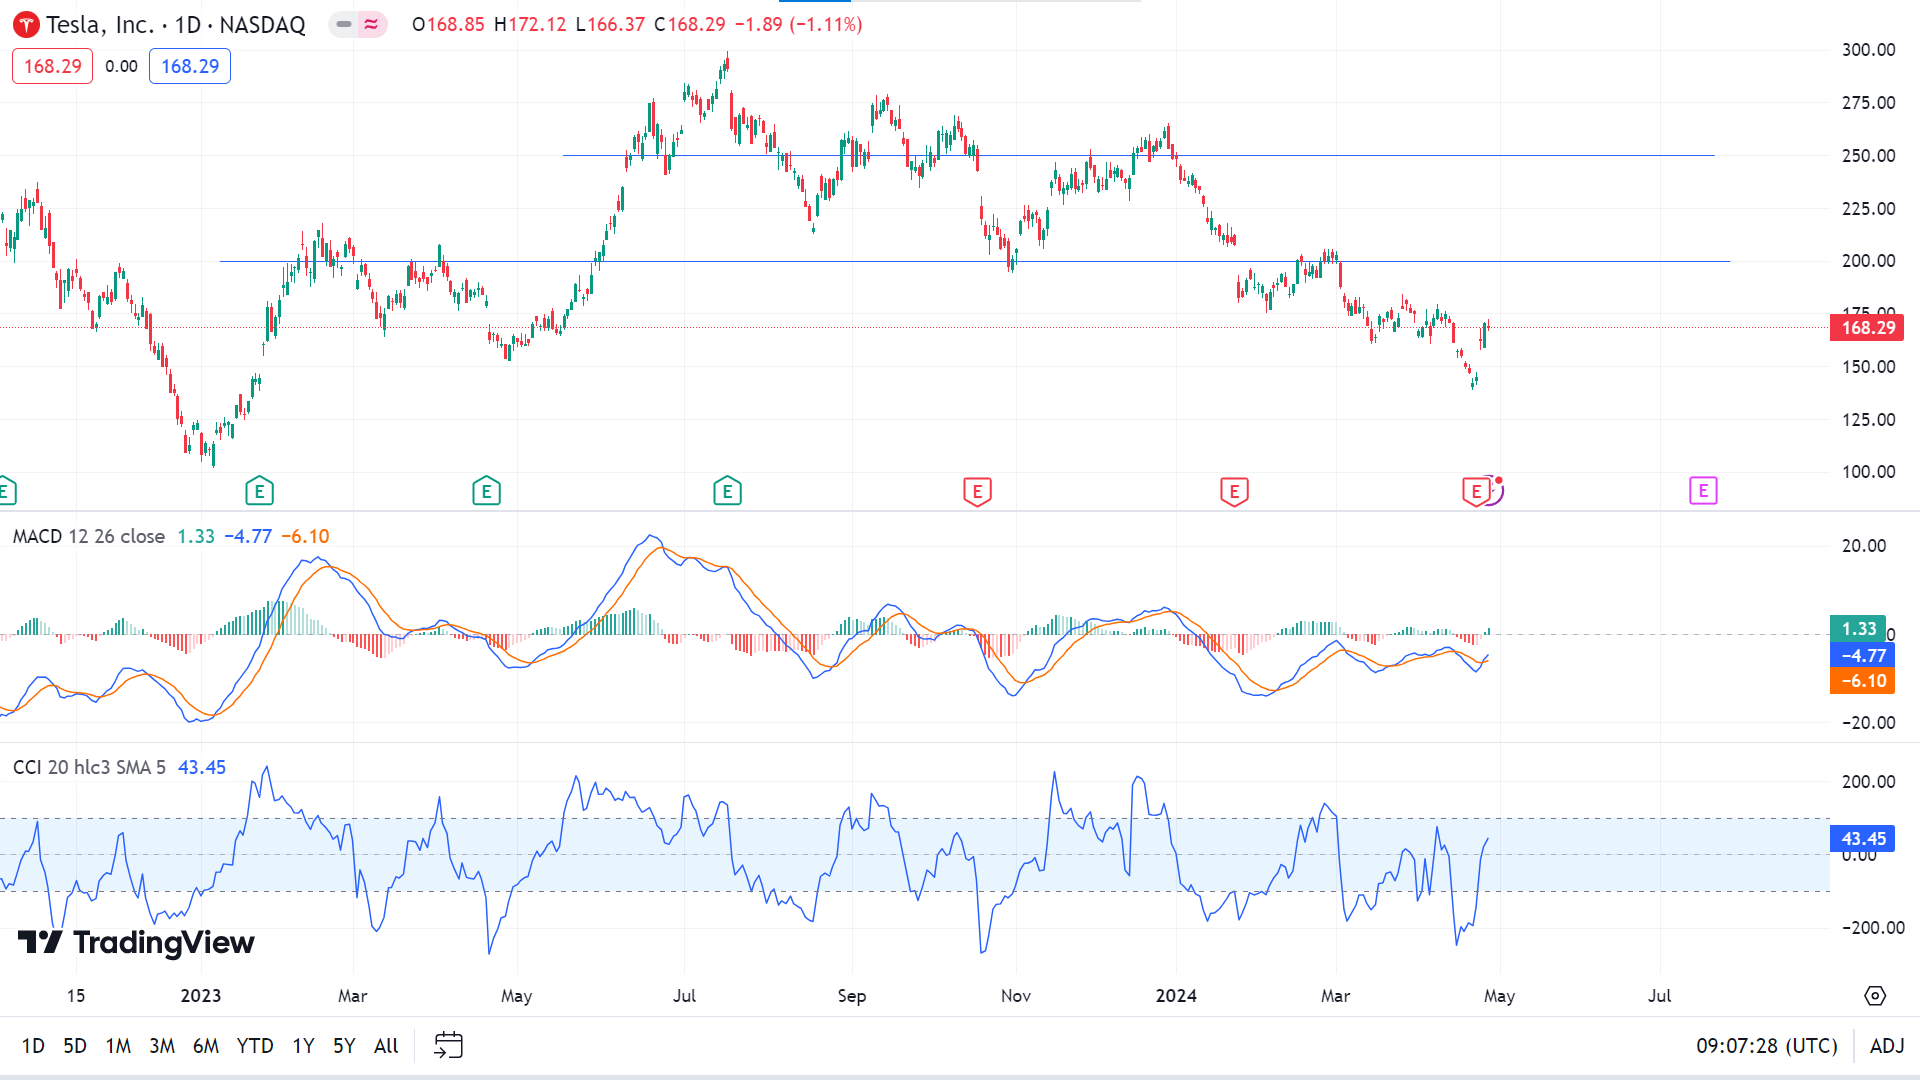Click the blue CCI value 43.45 axis label
Viewport: 1920px width, 1080px height.
tap(1862, 839)
